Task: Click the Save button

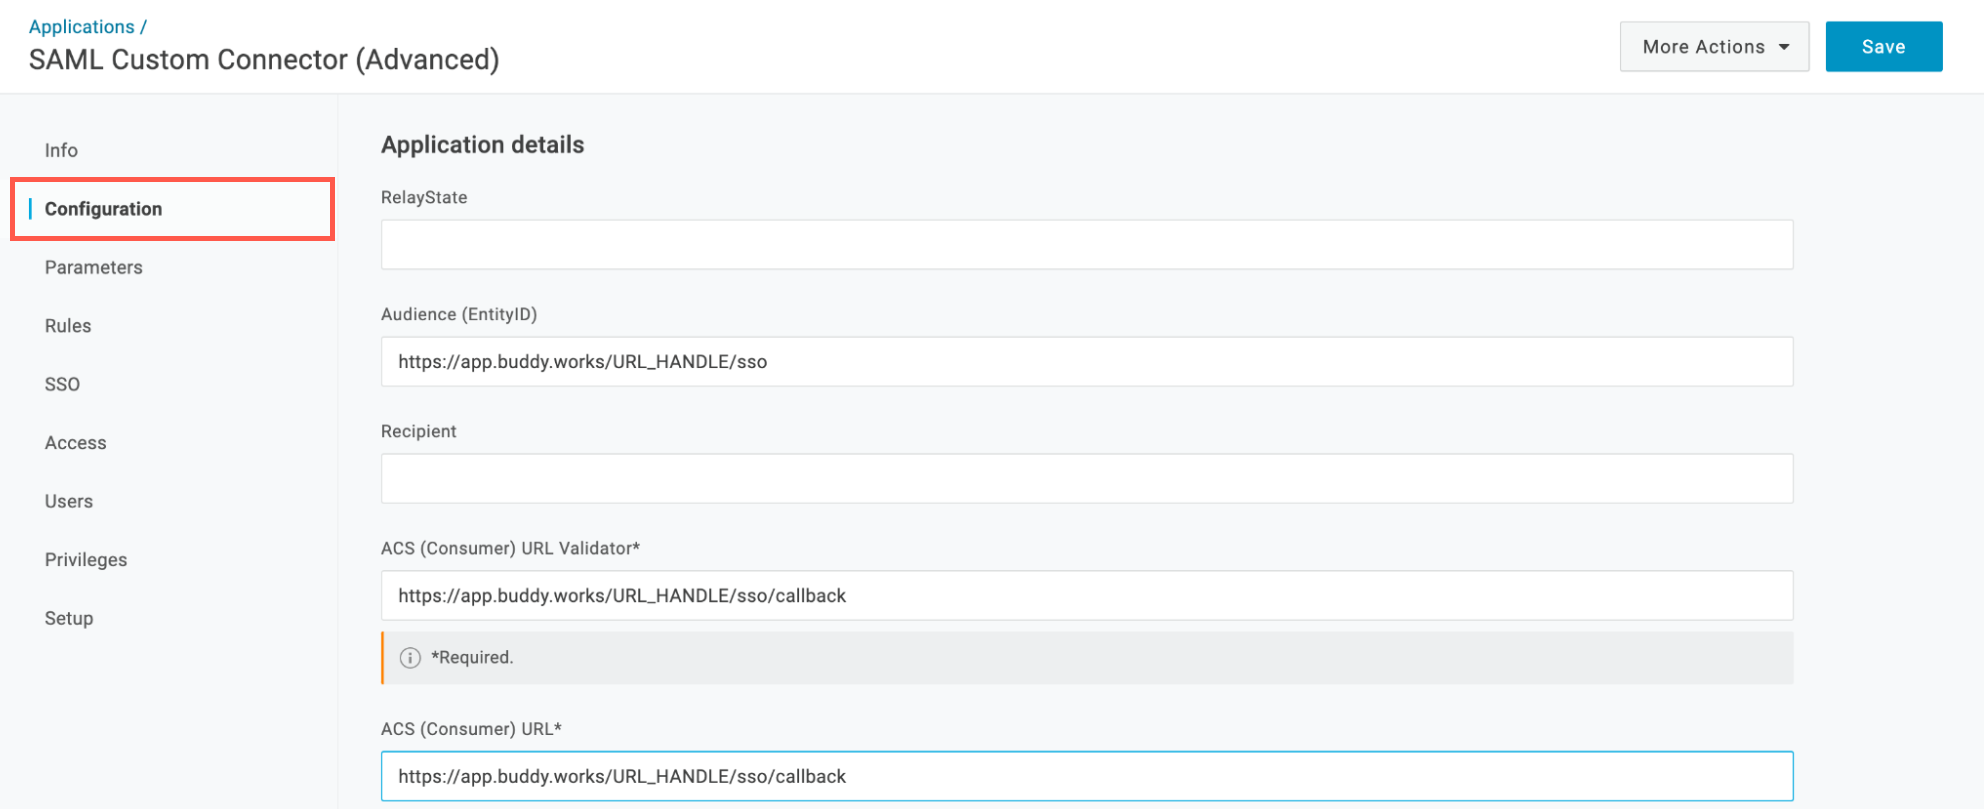Action: point(1883,47)
